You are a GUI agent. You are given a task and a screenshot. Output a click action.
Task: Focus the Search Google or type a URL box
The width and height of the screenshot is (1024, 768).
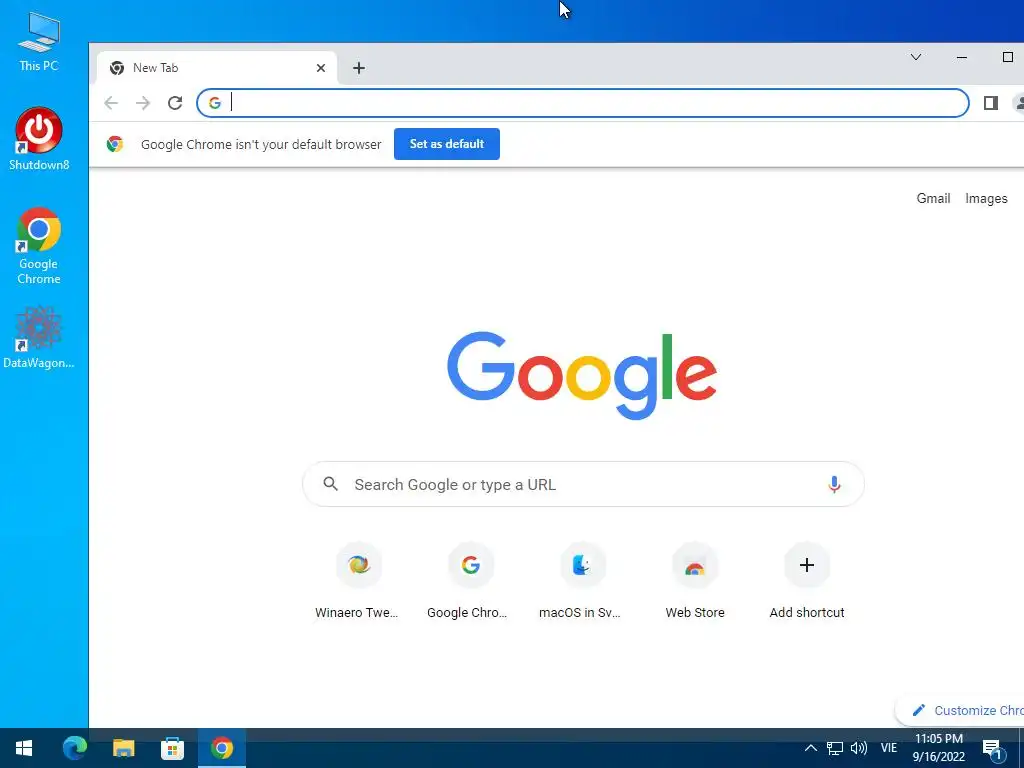(x=583, y=484)
